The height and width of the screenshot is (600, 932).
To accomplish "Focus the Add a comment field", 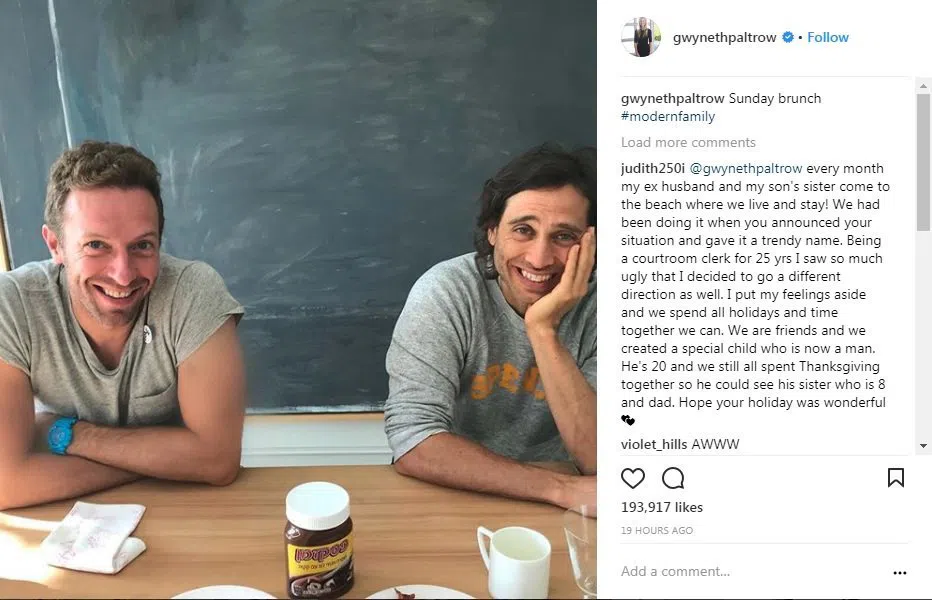I will [x=754, y=571].
